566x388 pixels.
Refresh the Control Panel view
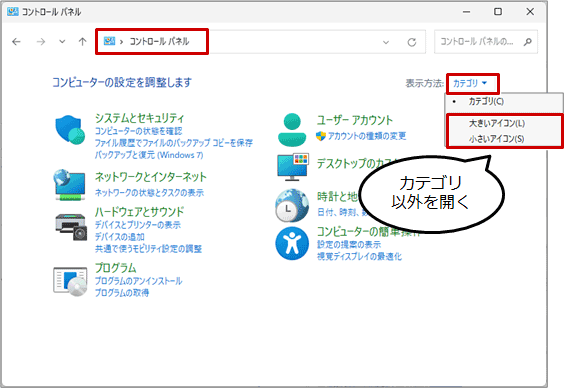(412, 42)
